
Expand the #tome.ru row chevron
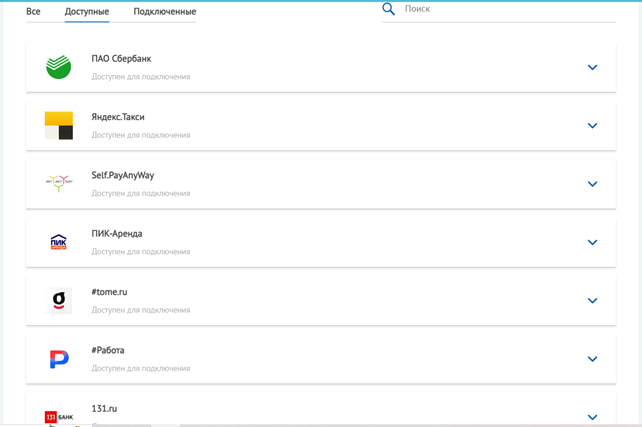pos(592,301)
